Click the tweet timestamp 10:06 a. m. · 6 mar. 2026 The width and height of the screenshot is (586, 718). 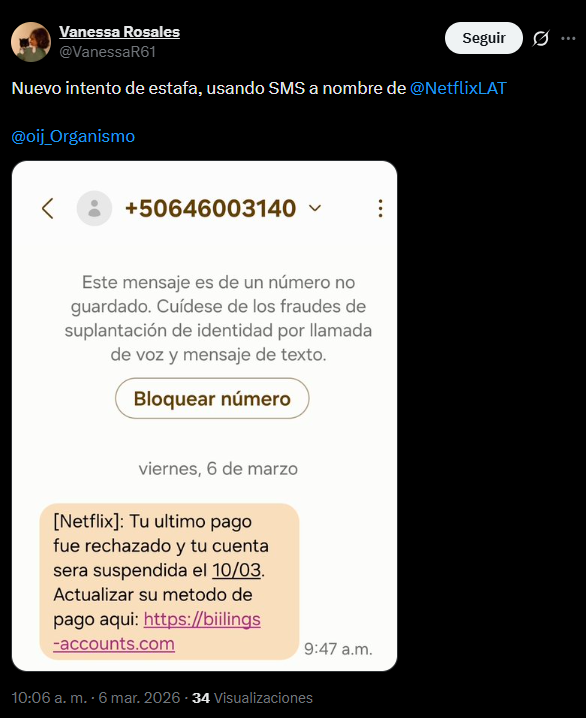(96, 698)
